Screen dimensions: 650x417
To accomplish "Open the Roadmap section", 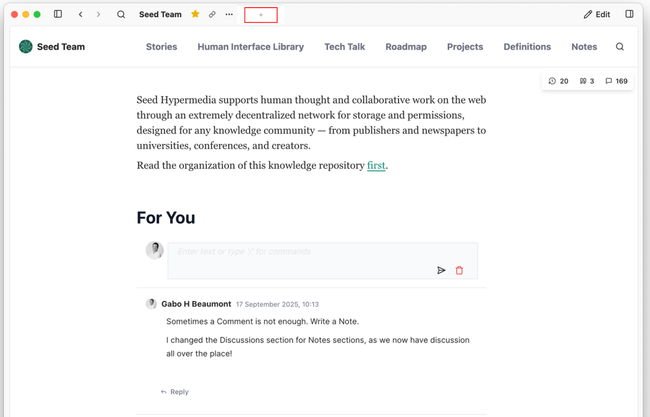I will [405, 47].
